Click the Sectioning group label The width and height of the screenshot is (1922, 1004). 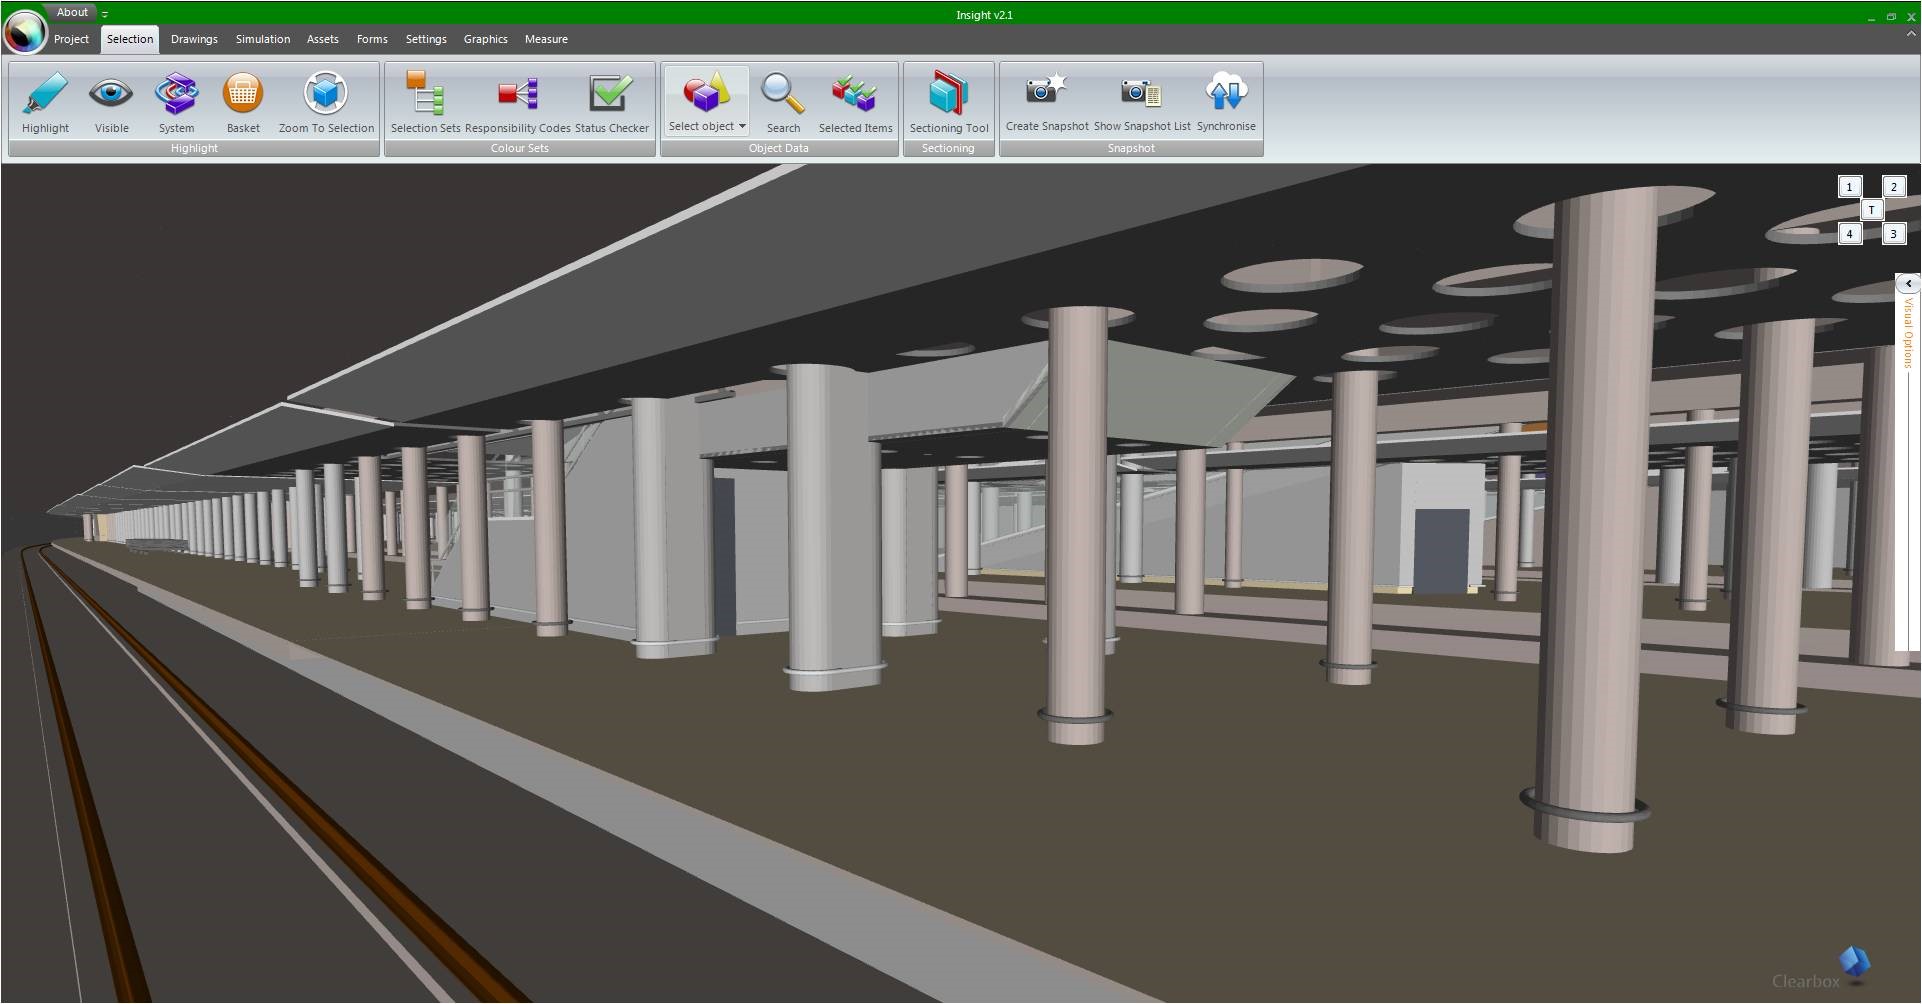[x=948, y=148]
